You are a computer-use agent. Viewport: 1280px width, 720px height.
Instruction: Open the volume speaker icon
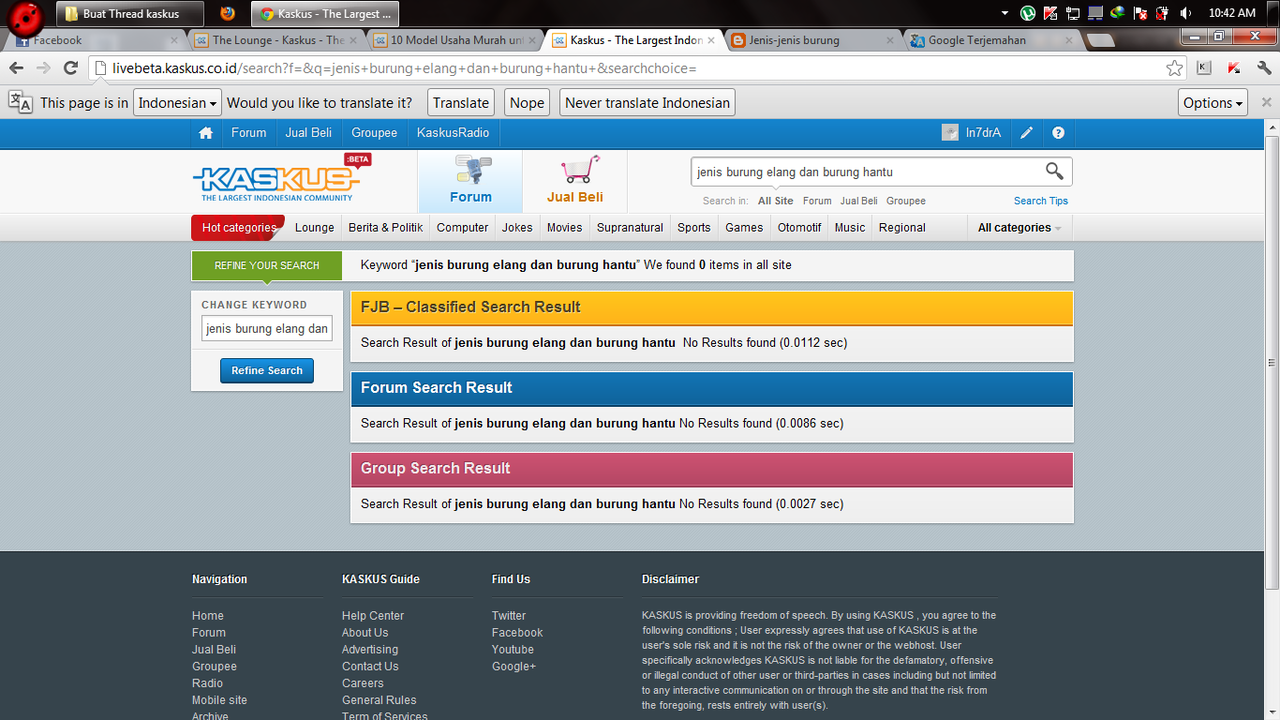point(1185,13)
